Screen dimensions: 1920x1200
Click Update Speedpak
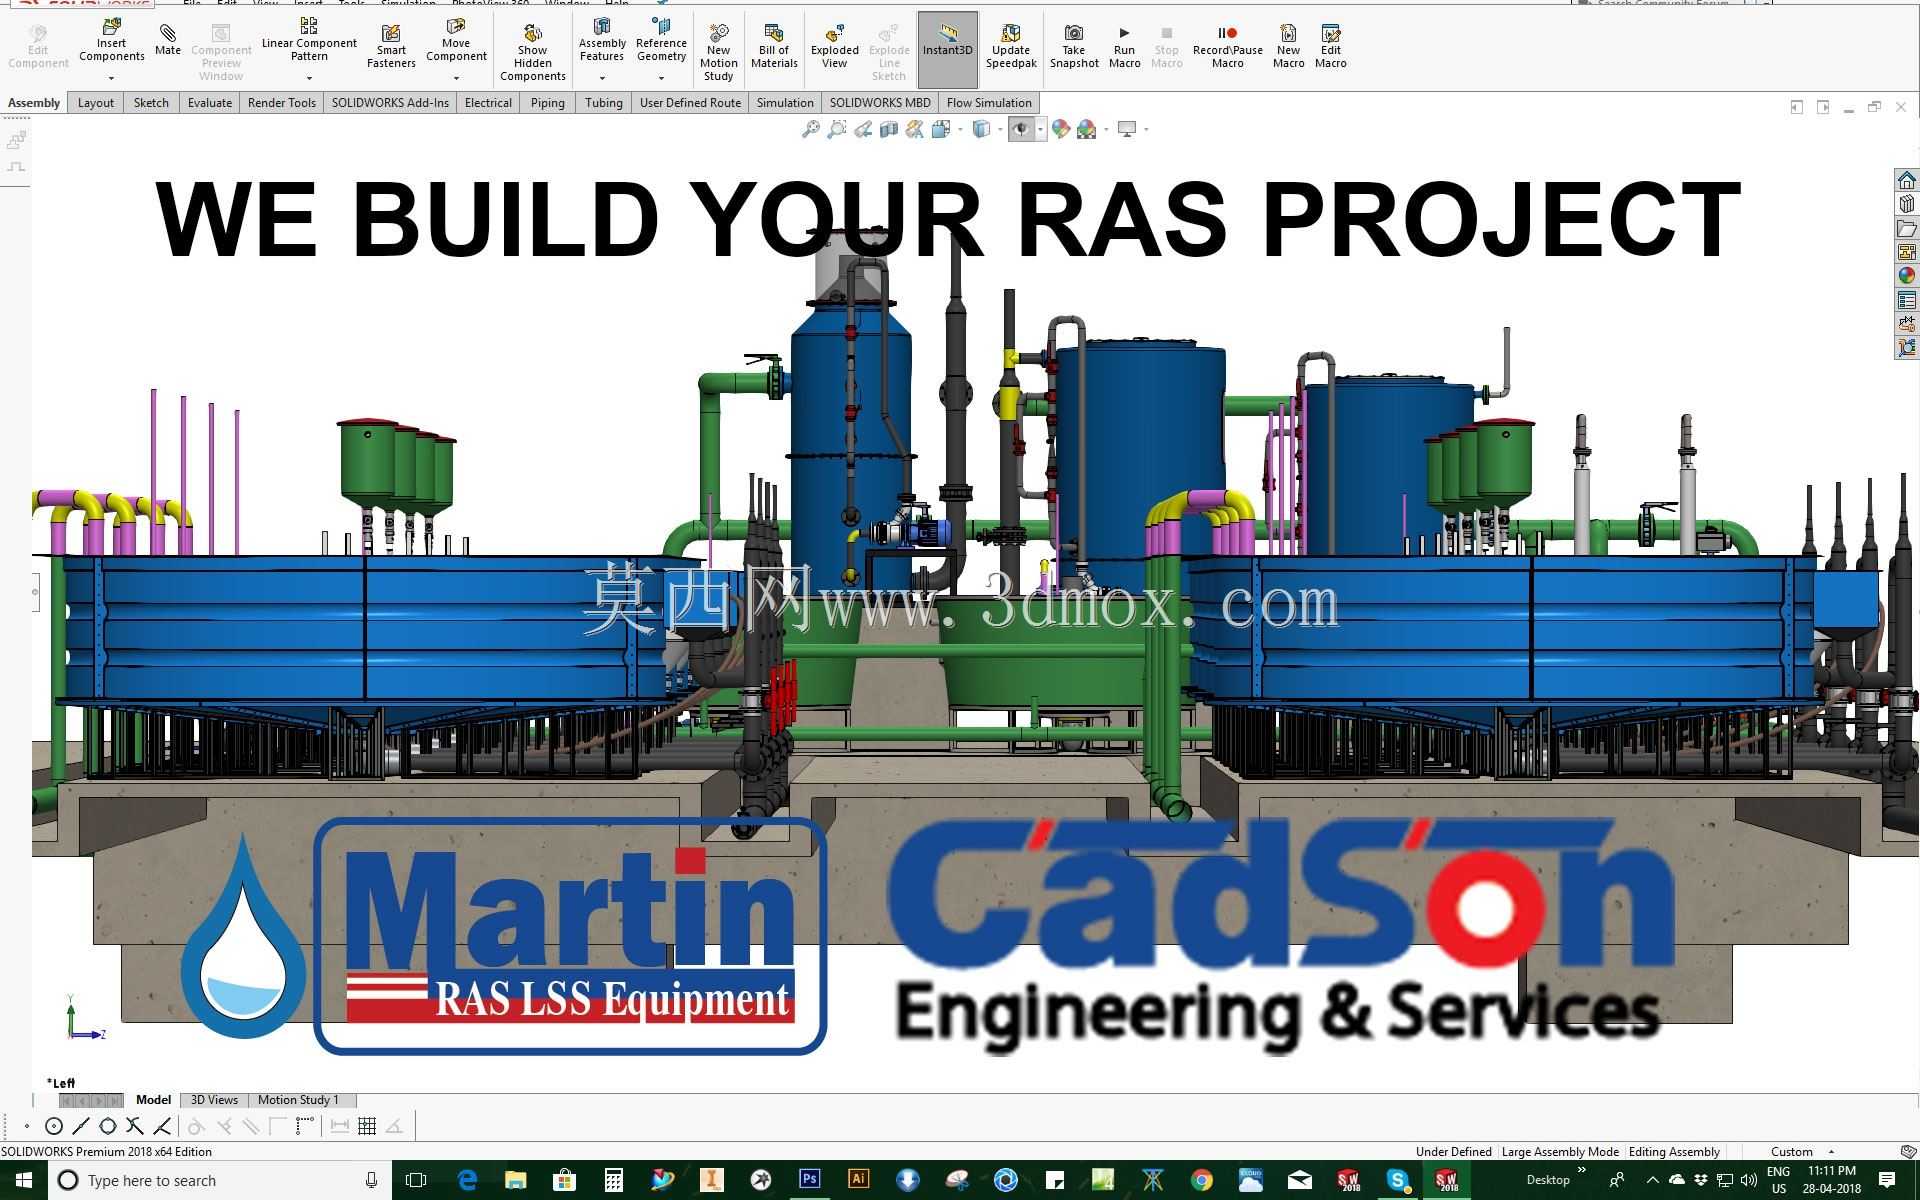(x=1011, y=45)
